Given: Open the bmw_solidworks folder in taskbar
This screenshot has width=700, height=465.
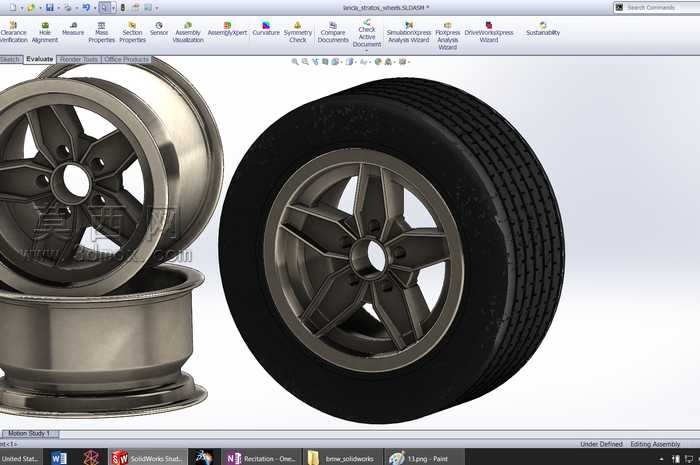Looking at the screenshot, I should (x=342, y=458).
